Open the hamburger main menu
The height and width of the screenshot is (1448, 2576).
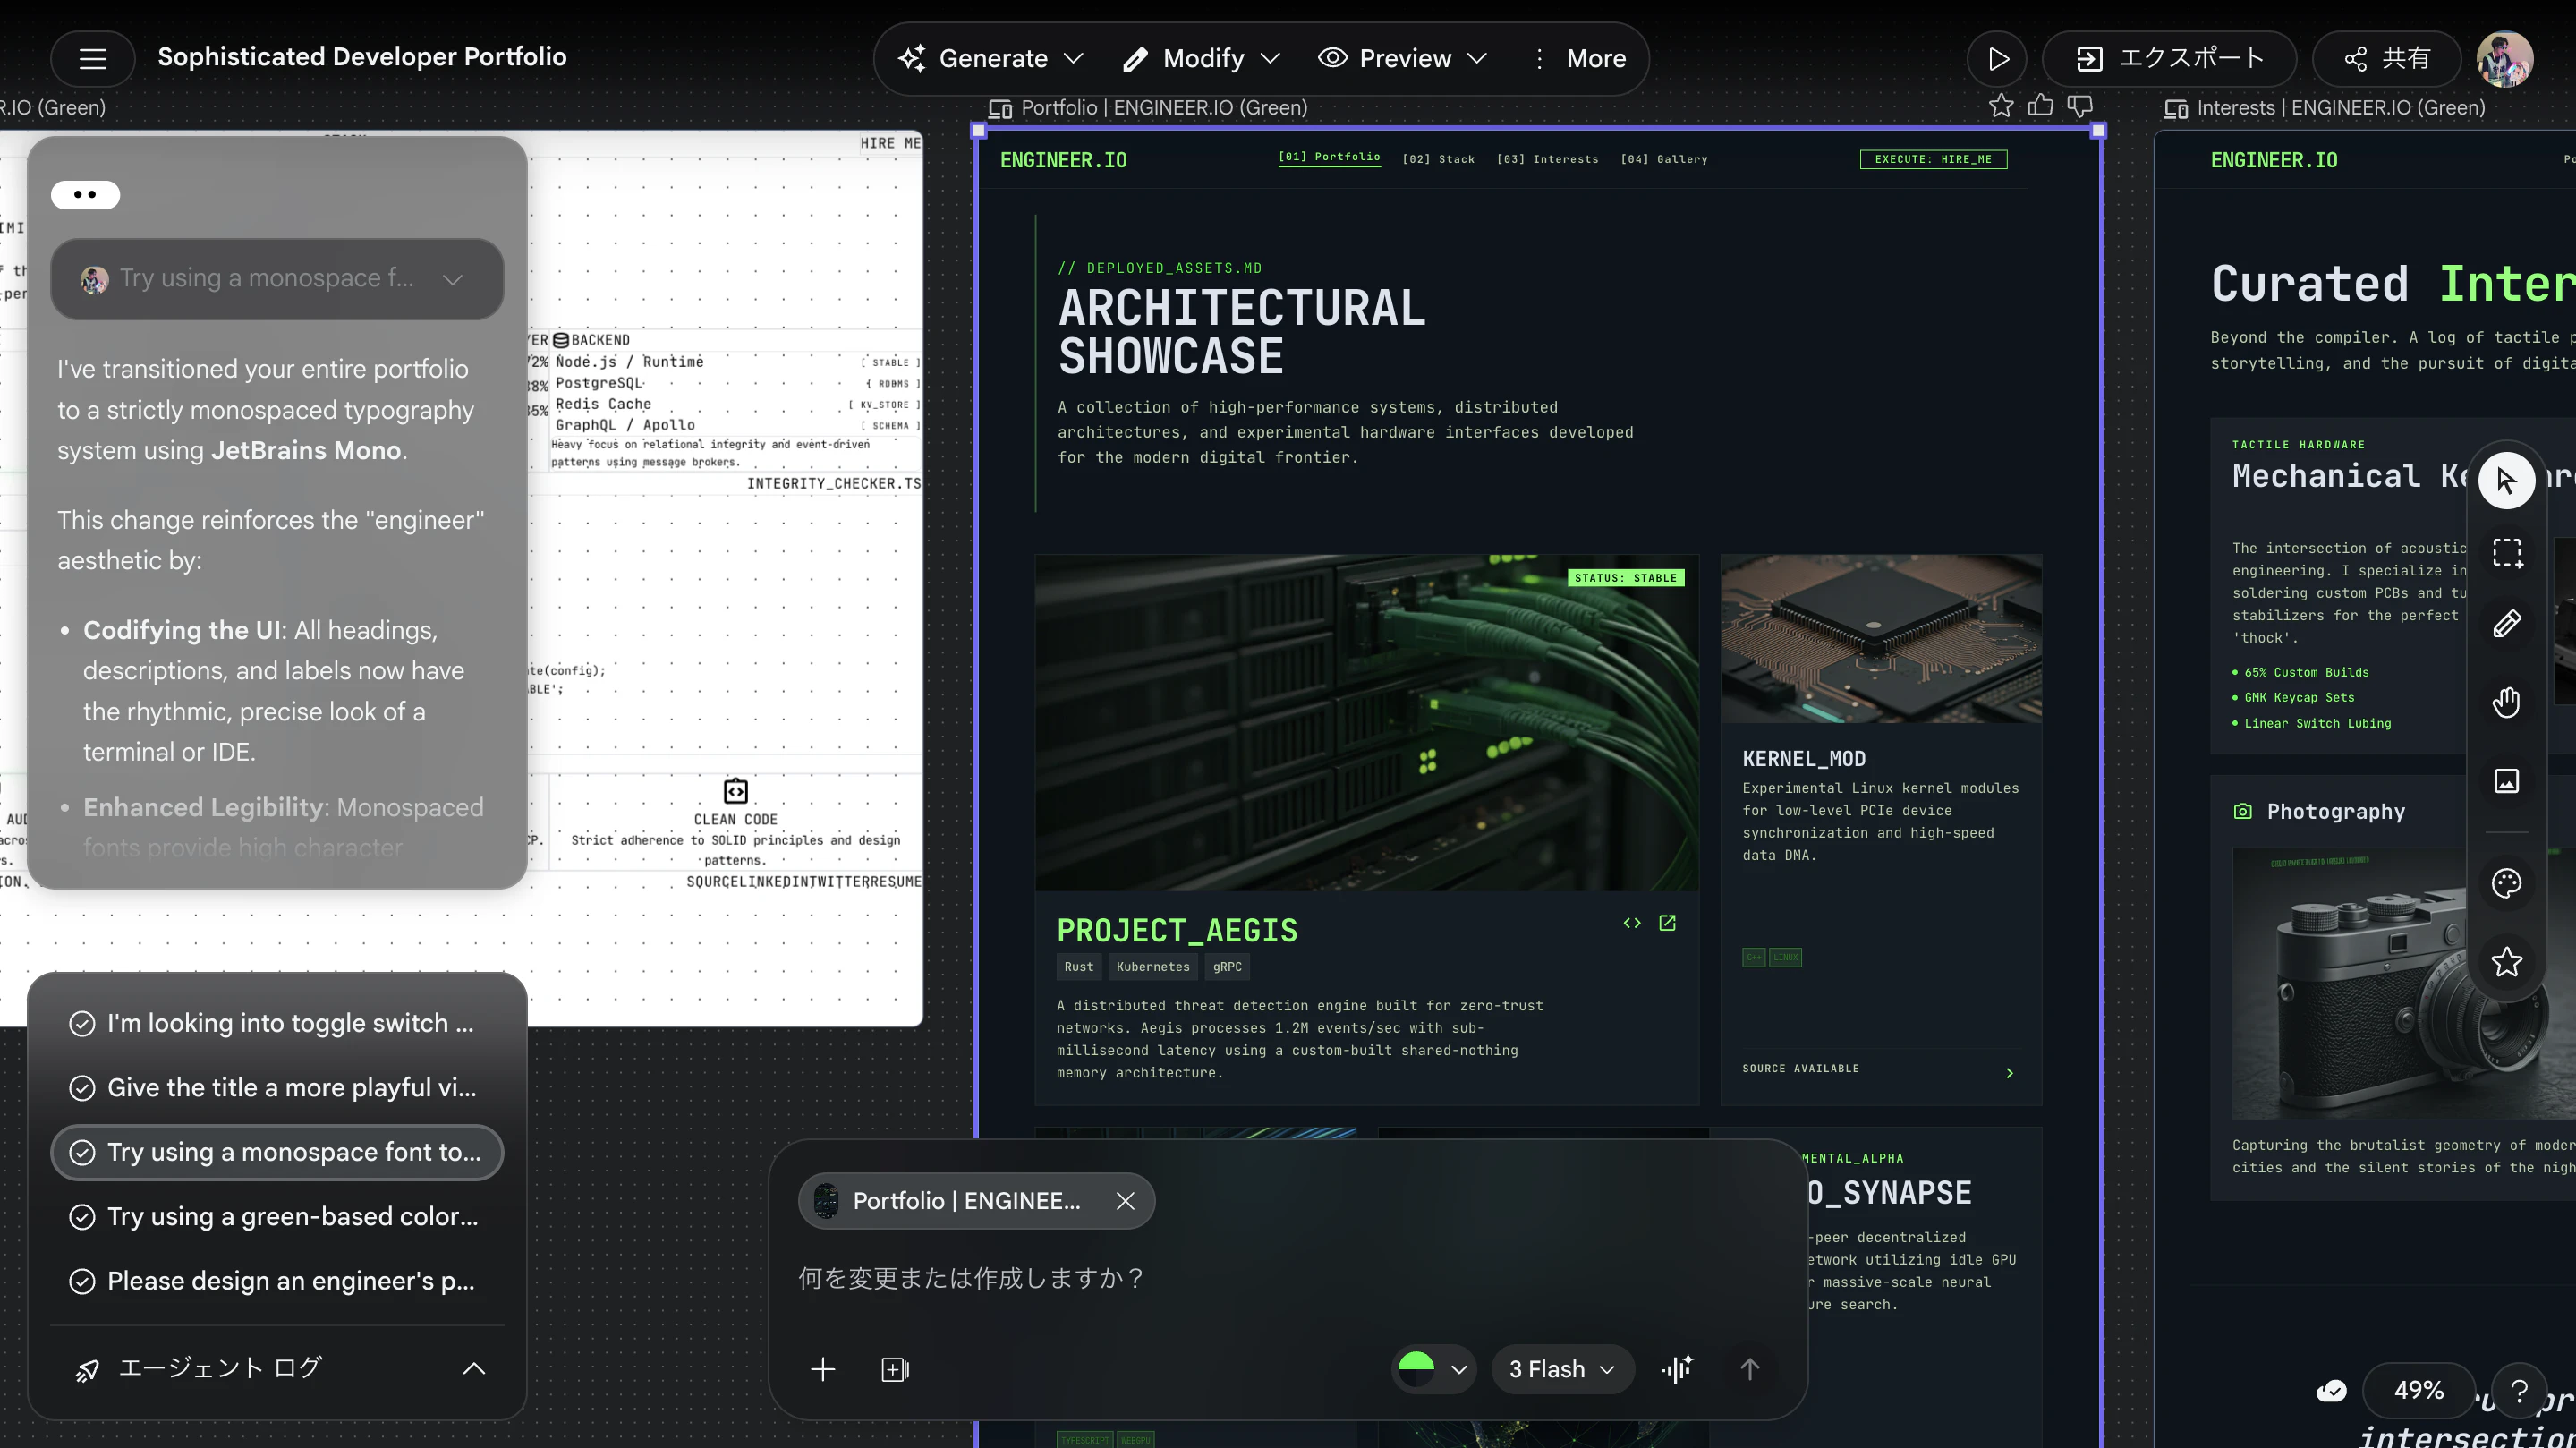point(92,58)
